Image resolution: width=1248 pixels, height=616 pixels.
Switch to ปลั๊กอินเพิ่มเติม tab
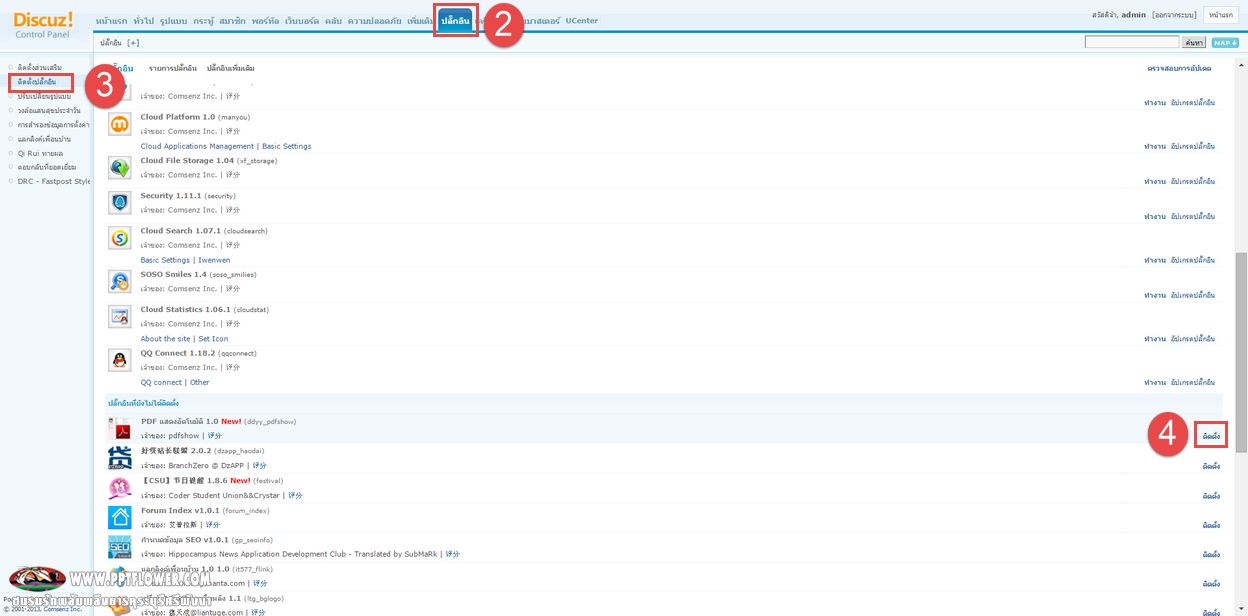(231, 68)
